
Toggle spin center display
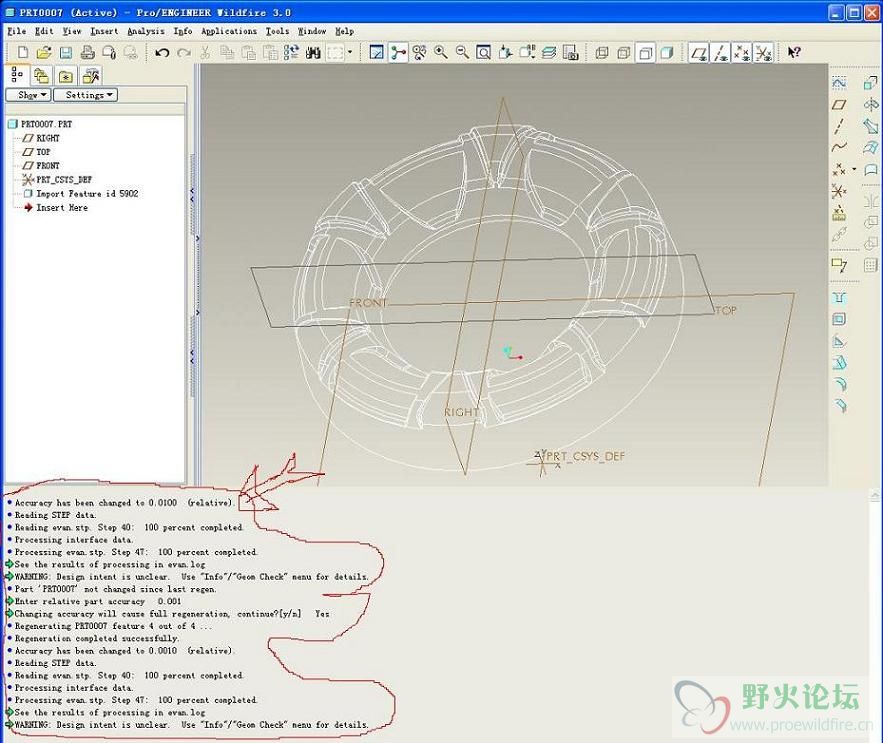pyautogui.click(x=398, y=52)
